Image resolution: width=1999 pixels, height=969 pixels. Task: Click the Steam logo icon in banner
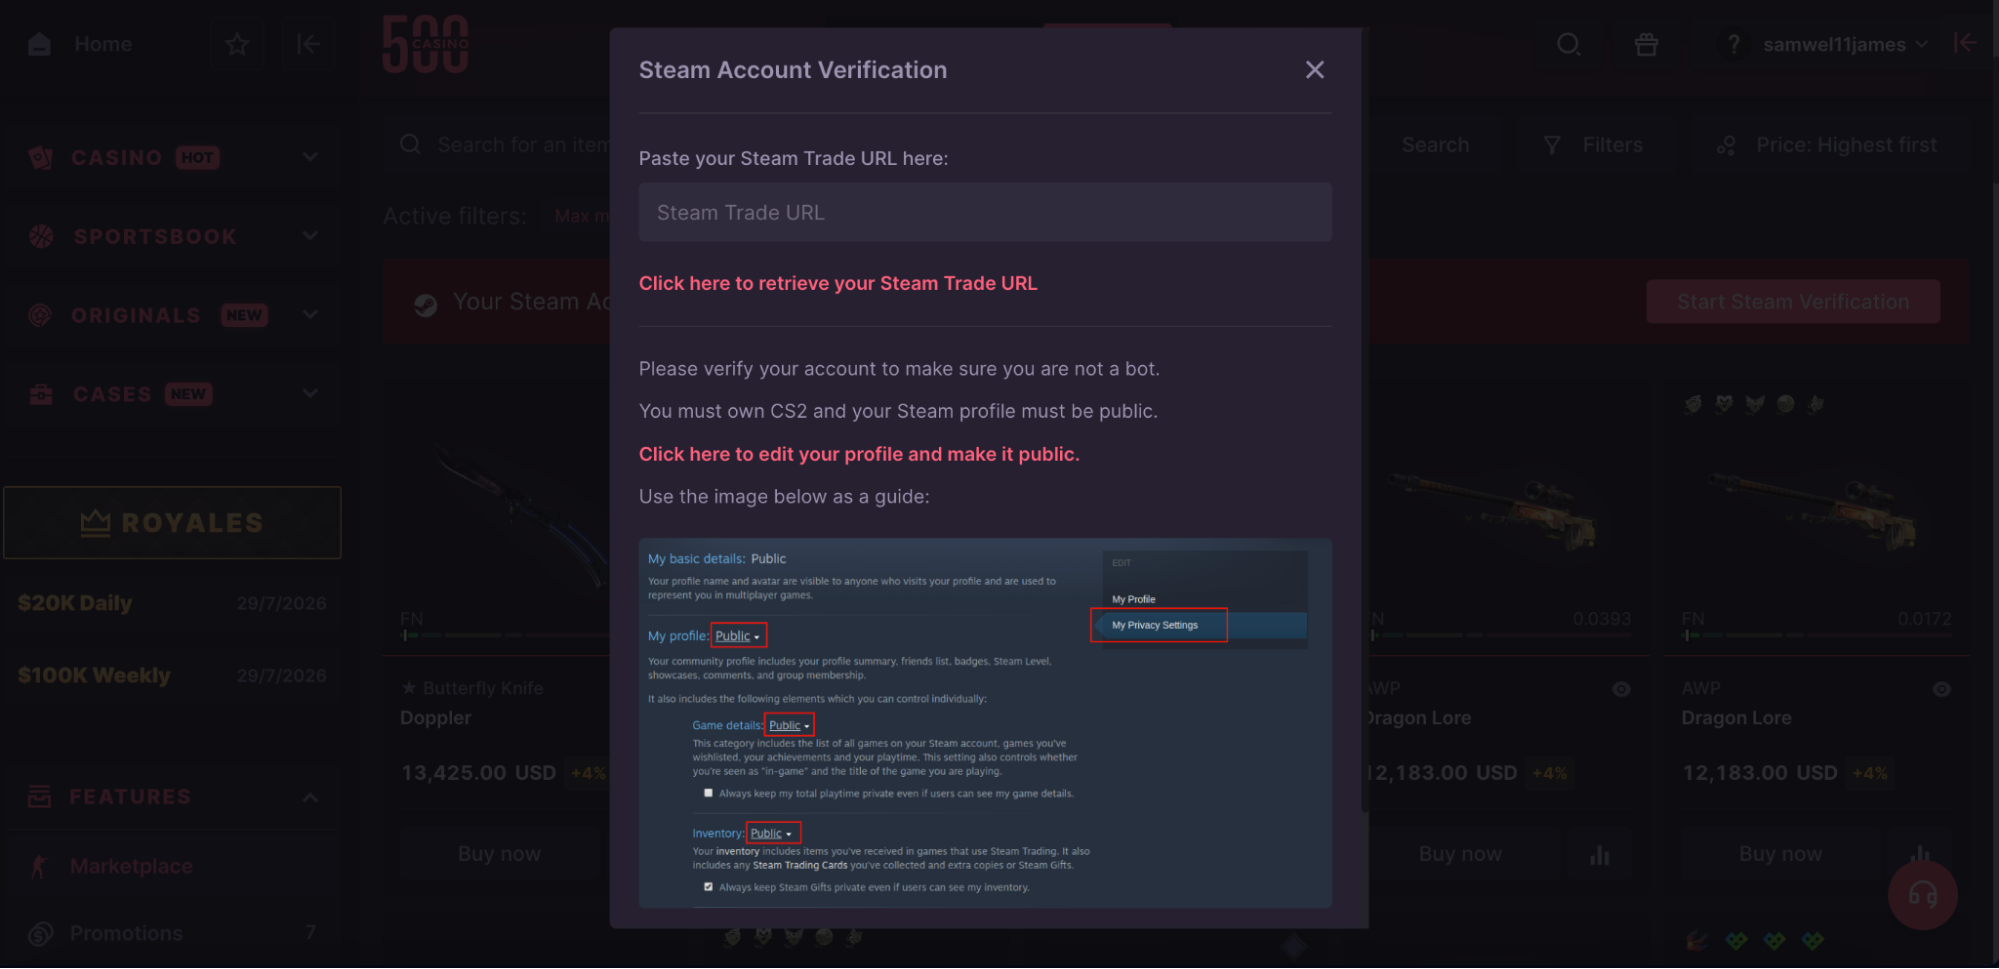pos(426,305)
